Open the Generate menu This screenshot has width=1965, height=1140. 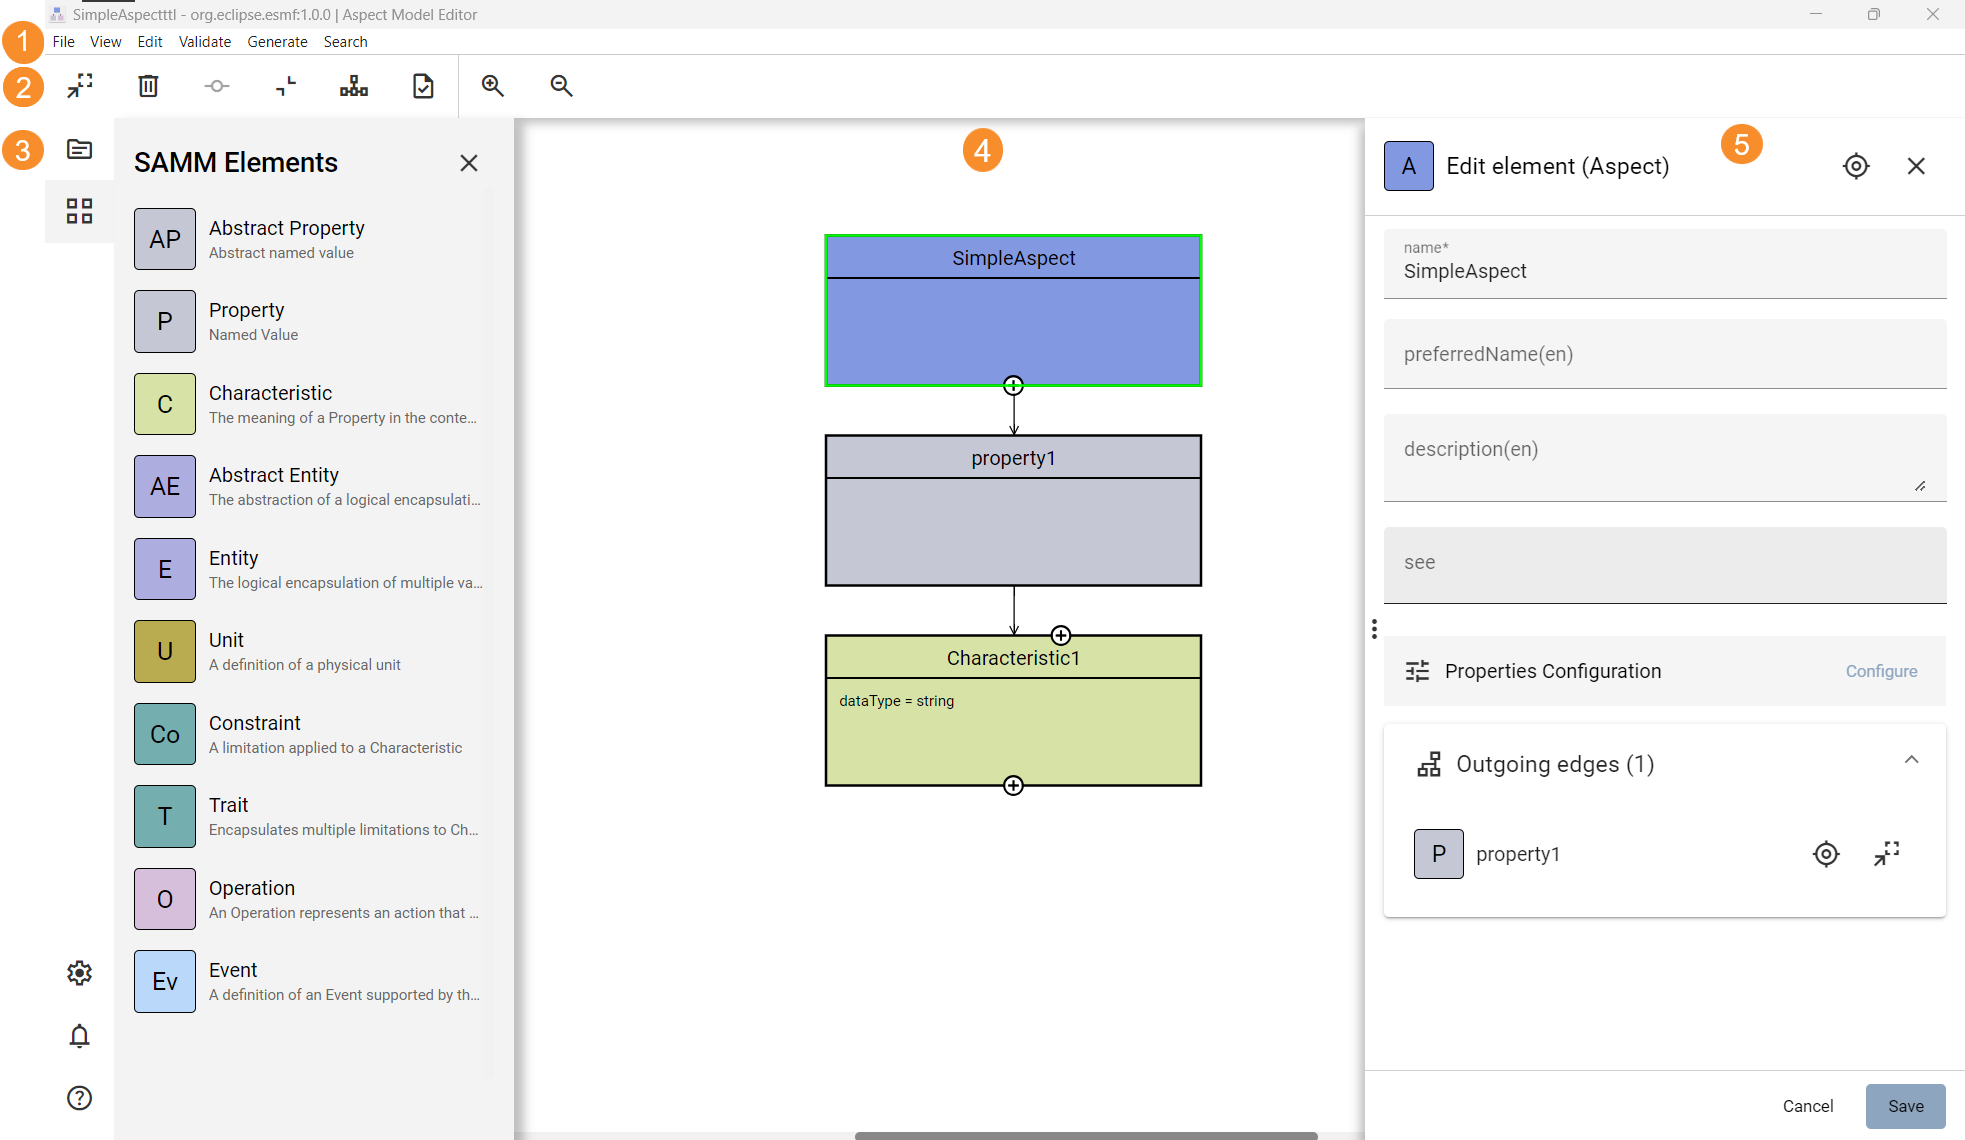[x=277, y=42]
